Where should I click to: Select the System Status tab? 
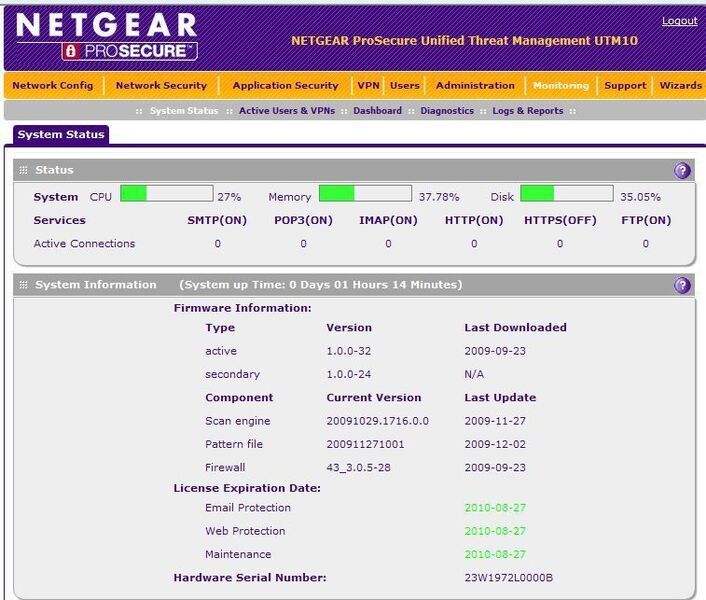pos(60,134)
